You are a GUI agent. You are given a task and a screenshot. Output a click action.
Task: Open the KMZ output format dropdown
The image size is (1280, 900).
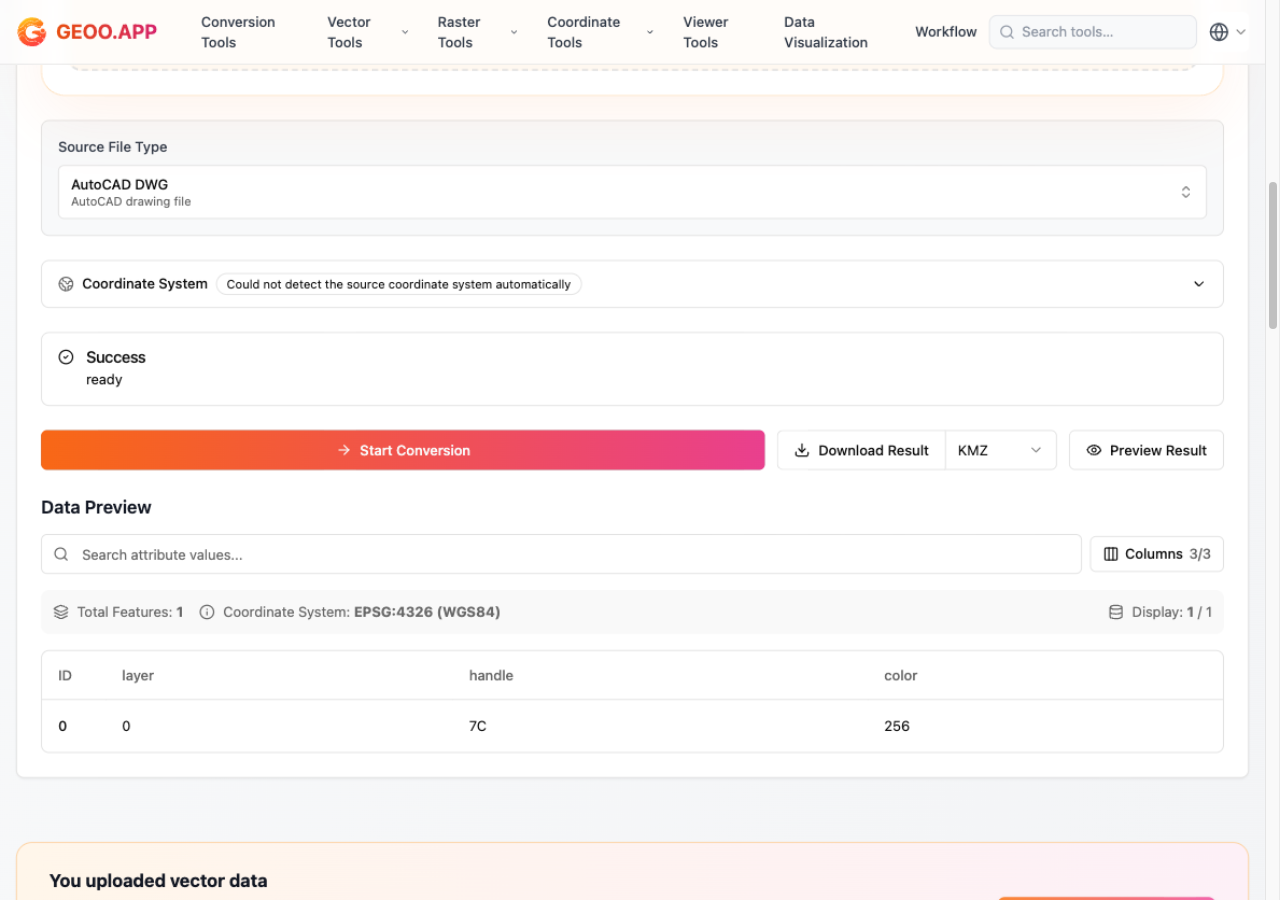point(1001,450)
